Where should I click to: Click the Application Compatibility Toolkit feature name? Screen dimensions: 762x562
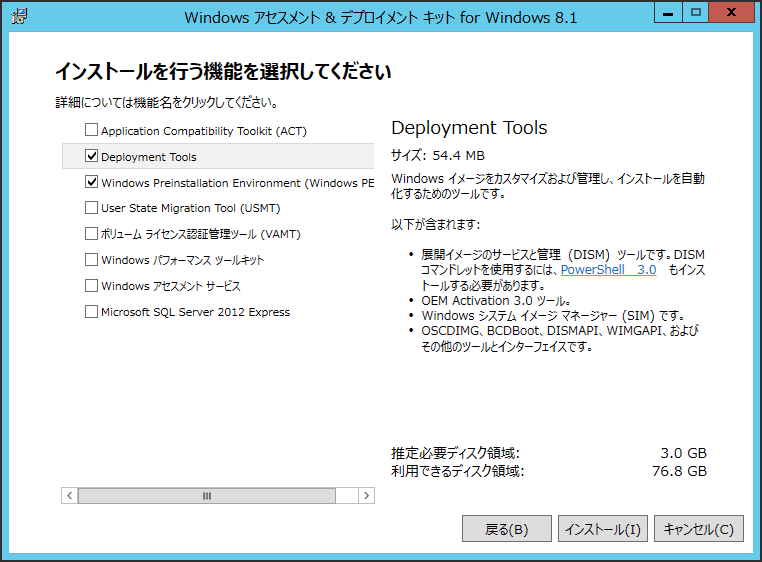coord(204,131)
